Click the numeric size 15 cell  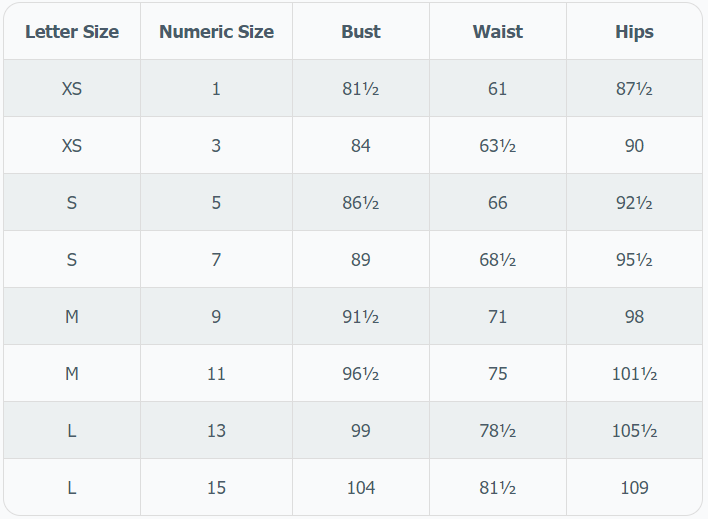216,487
